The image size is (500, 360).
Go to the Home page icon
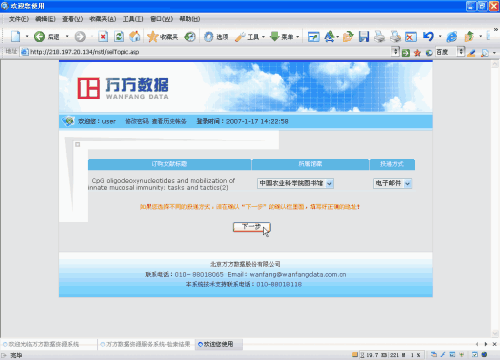point(135,36)
